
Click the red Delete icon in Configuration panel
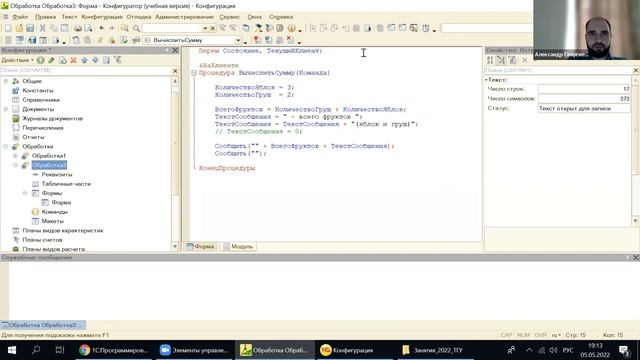[73, 60]
